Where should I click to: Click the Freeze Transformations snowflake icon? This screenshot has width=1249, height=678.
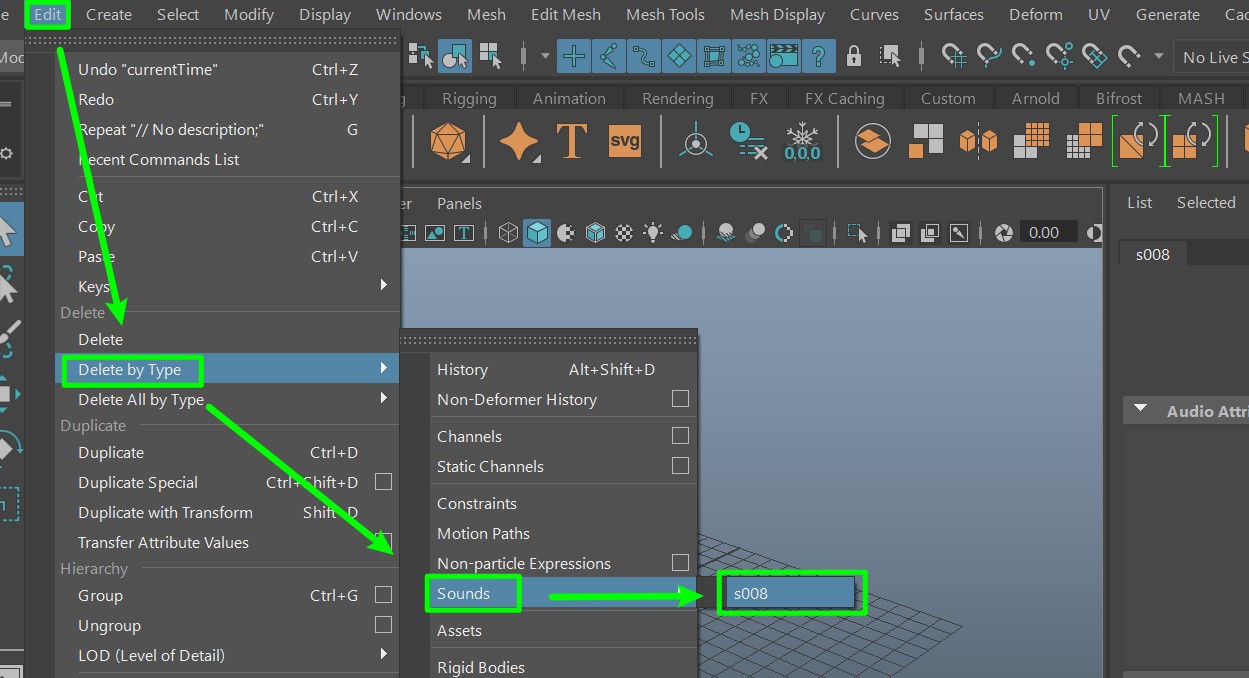tap(802, 141)
